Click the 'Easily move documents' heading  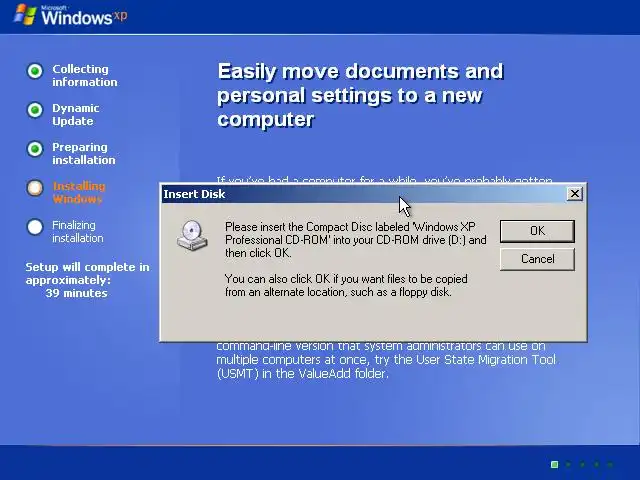click(360, 95)
